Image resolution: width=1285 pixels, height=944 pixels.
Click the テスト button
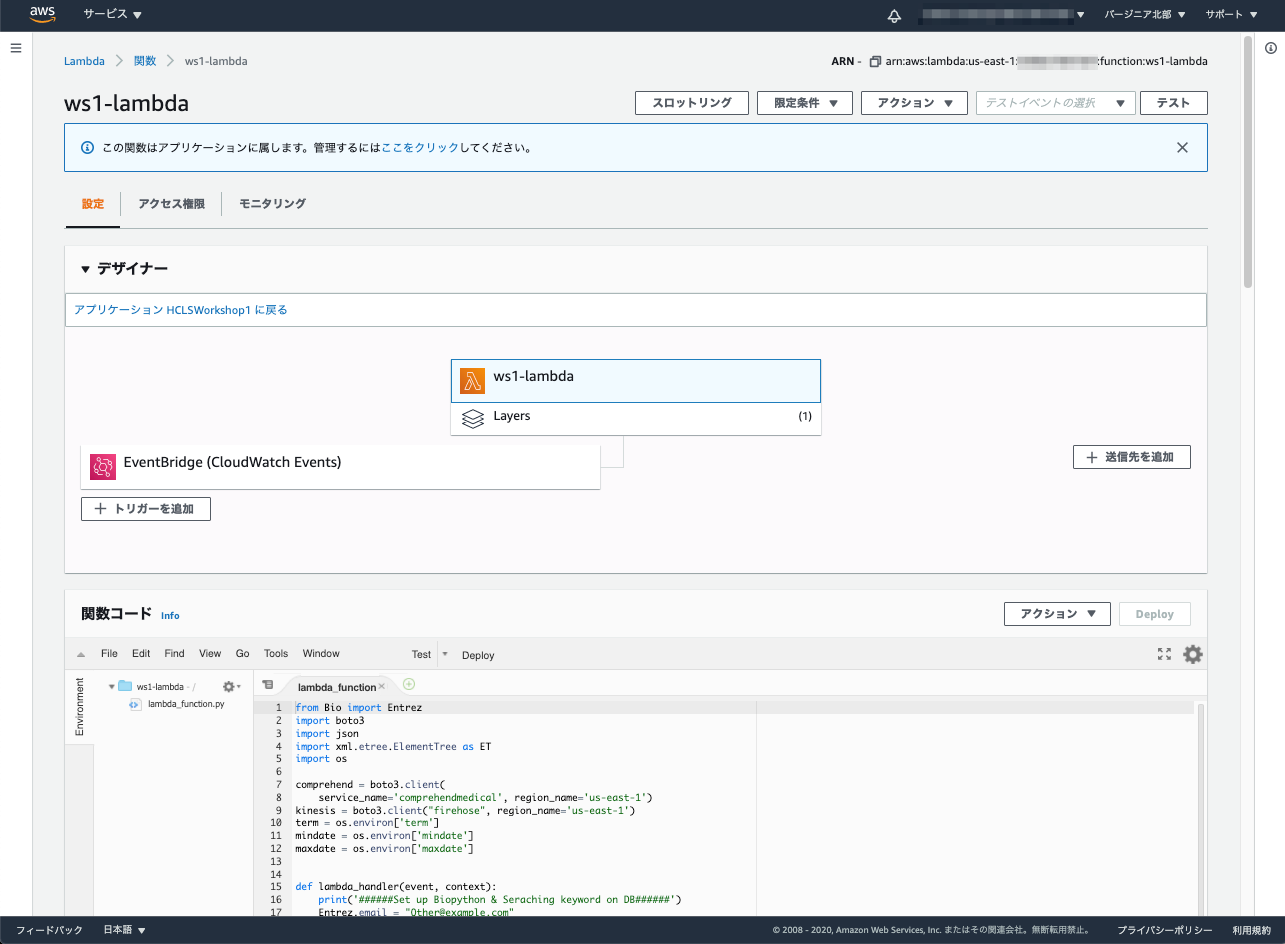point(1175,103)
